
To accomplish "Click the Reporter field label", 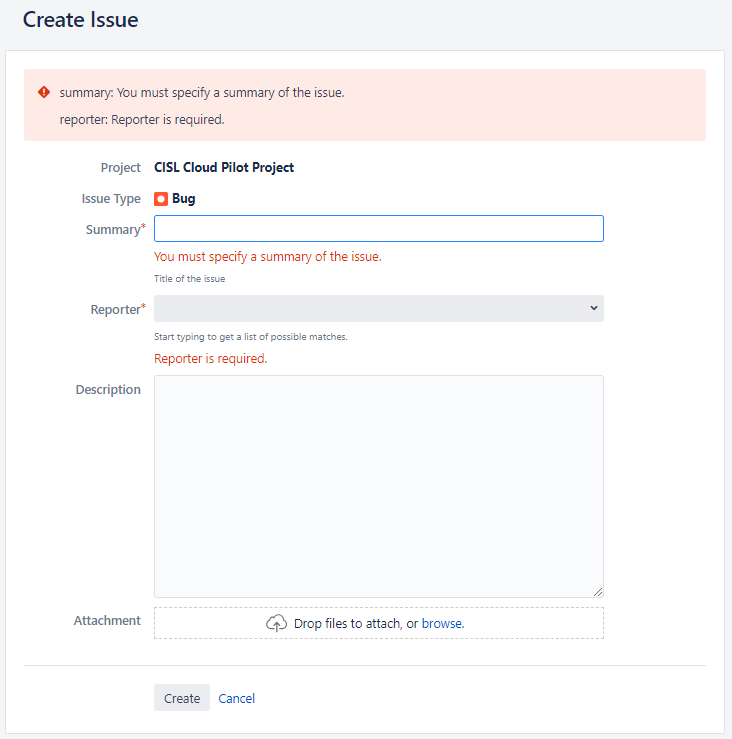I will [x=114, y=310].
